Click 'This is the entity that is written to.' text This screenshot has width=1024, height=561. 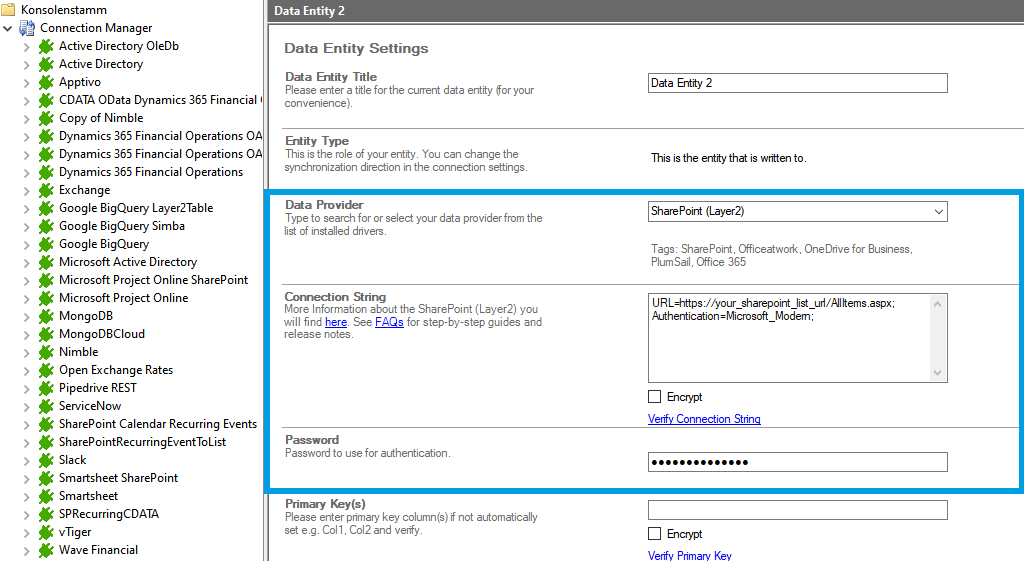(x=729, y=158)
